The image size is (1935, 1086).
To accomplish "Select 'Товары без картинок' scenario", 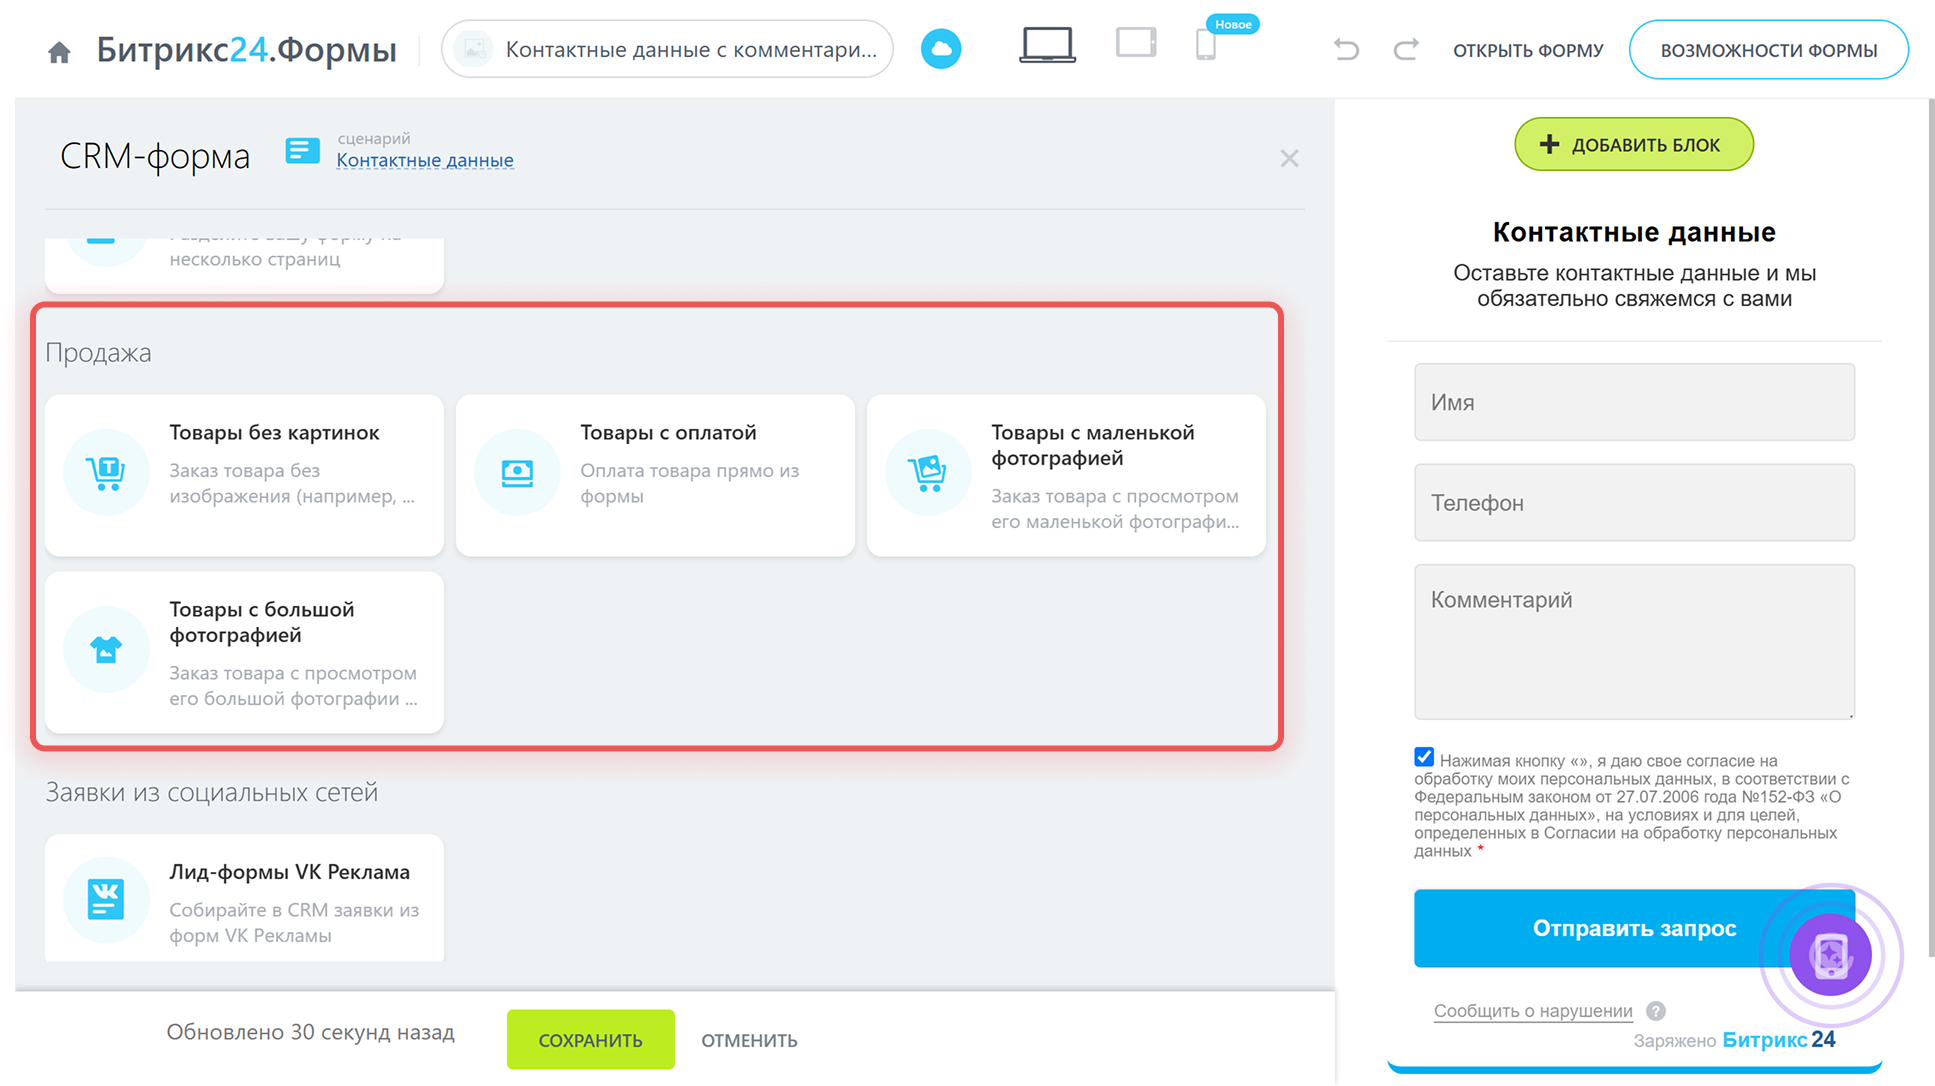I will click(244, 475).
